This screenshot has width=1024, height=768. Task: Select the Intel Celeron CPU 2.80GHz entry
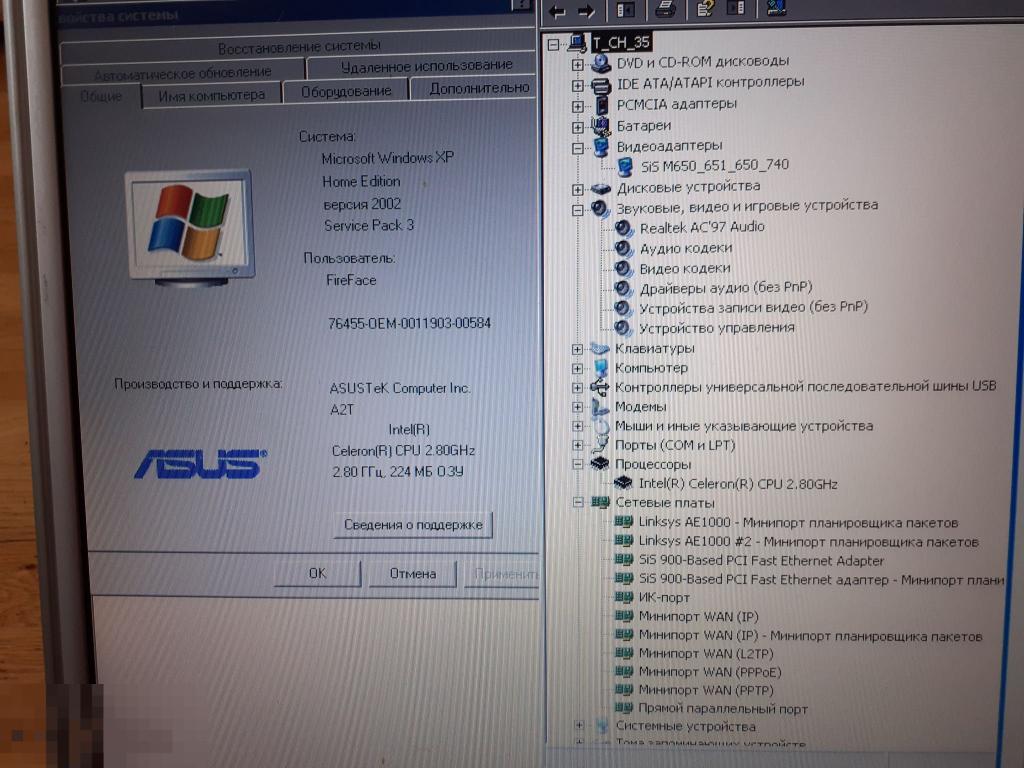coord(738,484)
